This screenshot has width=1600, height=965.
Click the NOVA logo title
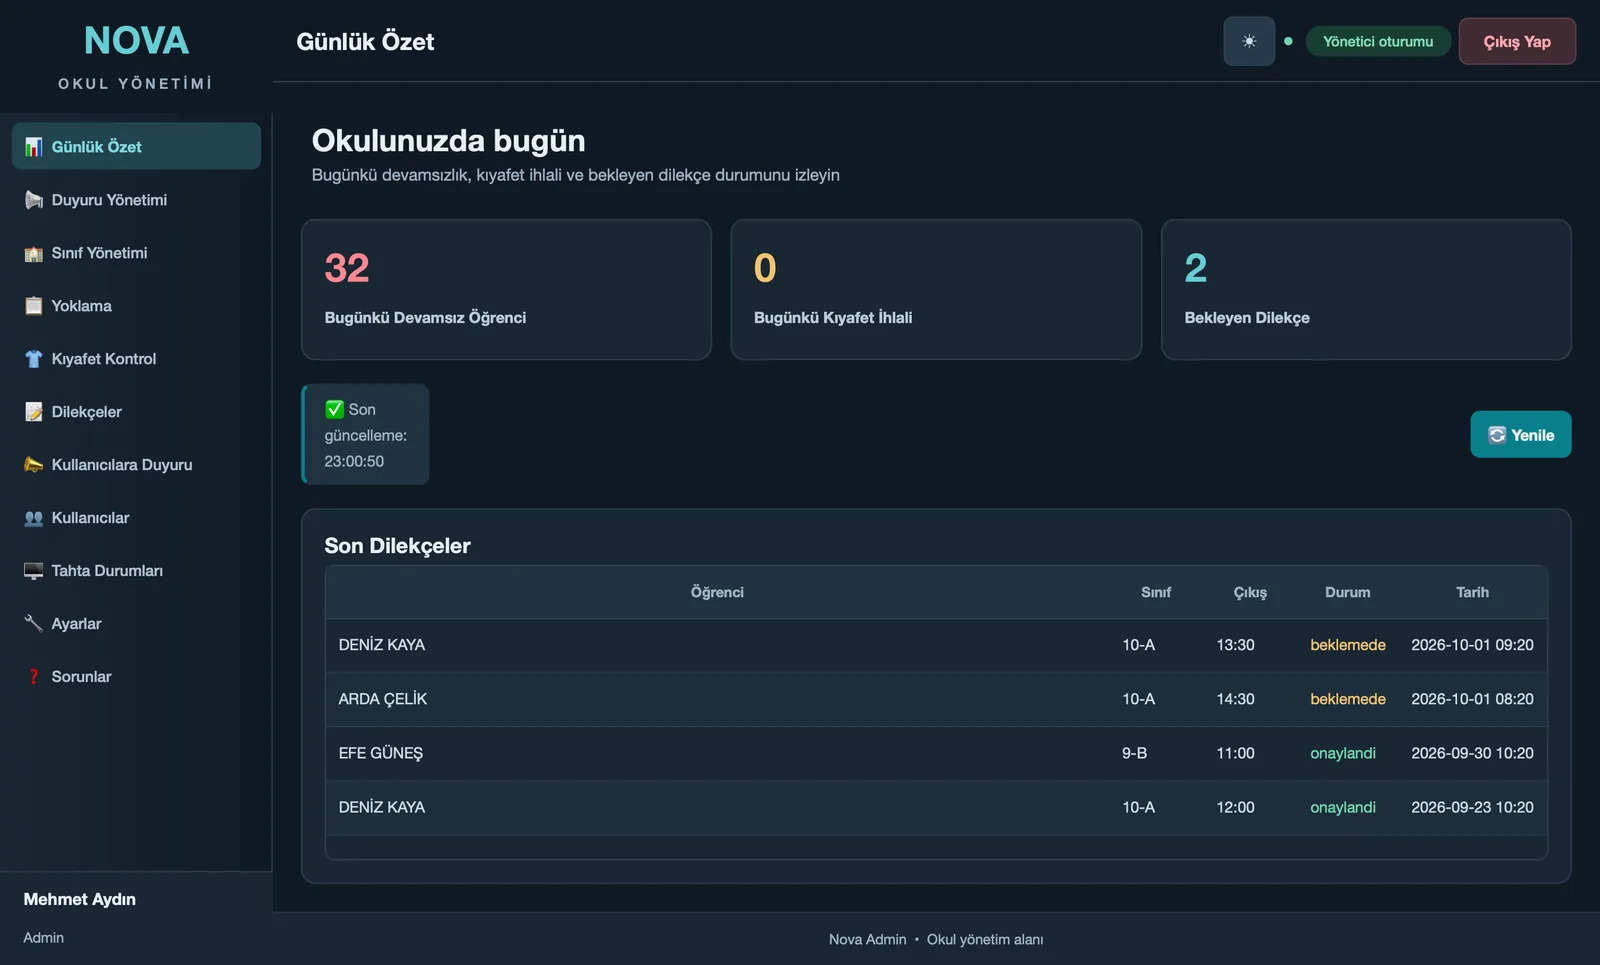tap(136, 41)
